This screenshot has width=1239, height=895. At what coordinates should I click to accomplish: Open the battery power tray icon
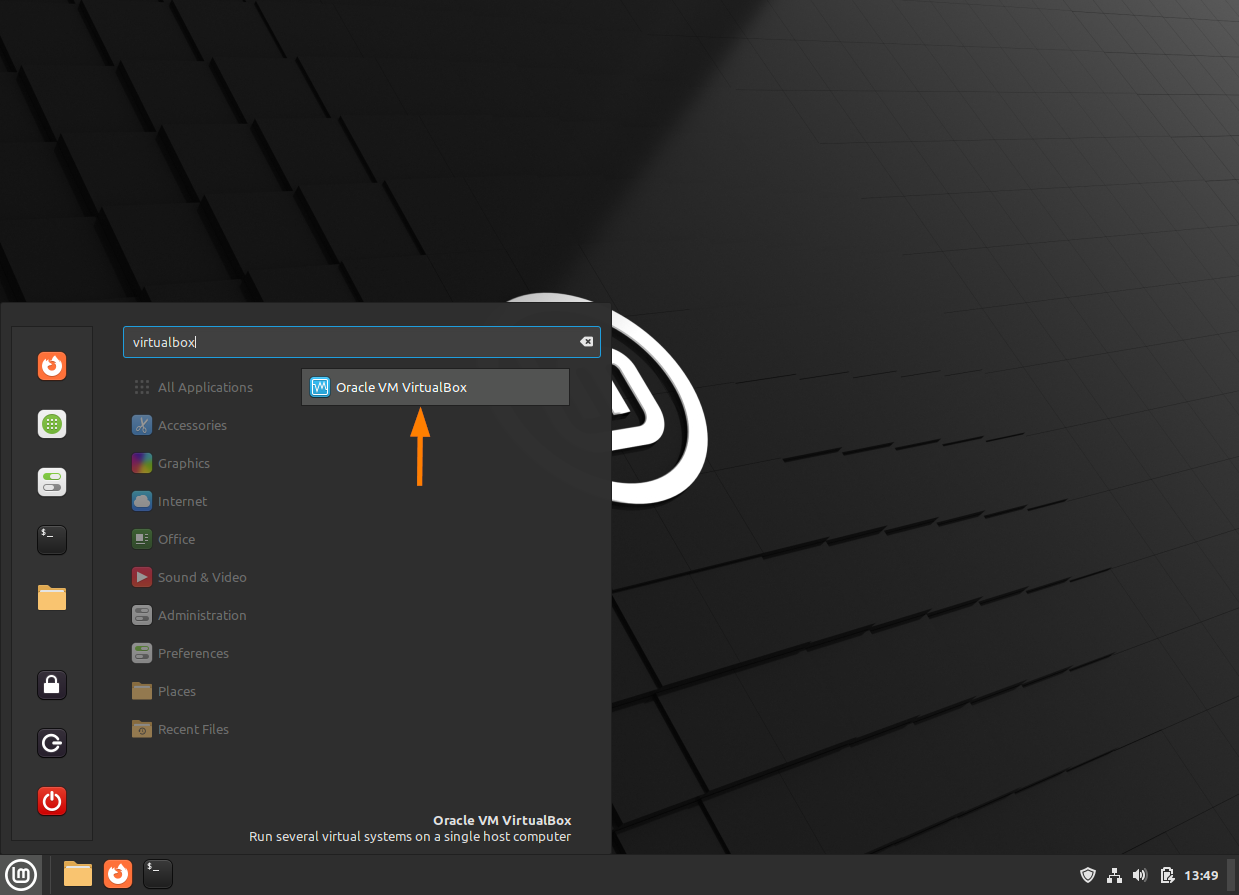[x=1166, y=875]
